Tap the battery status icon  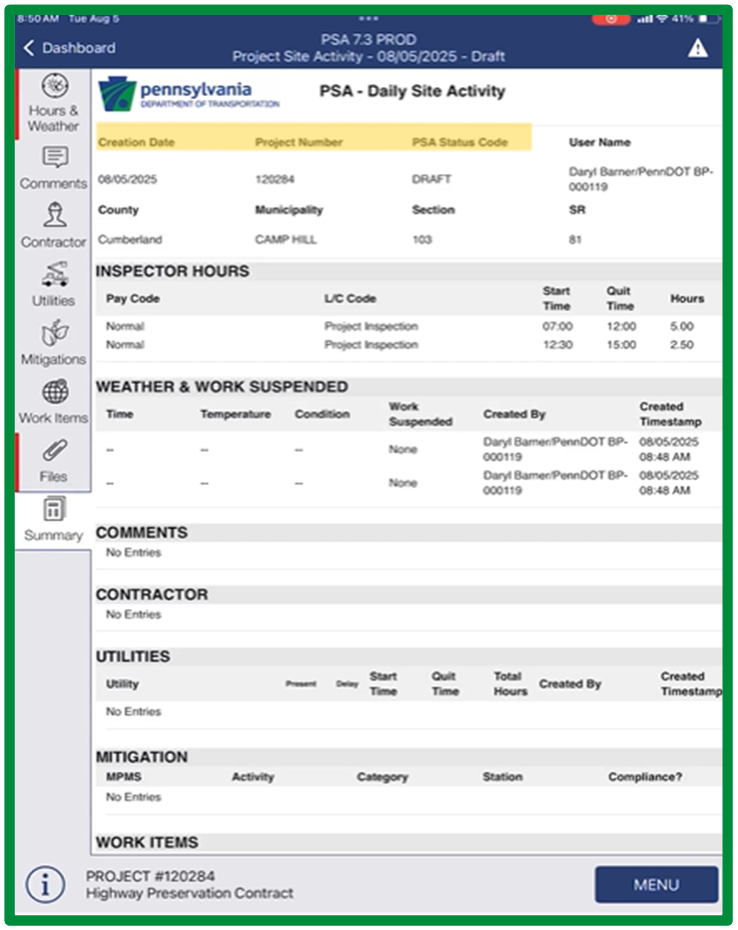point(708,19)
